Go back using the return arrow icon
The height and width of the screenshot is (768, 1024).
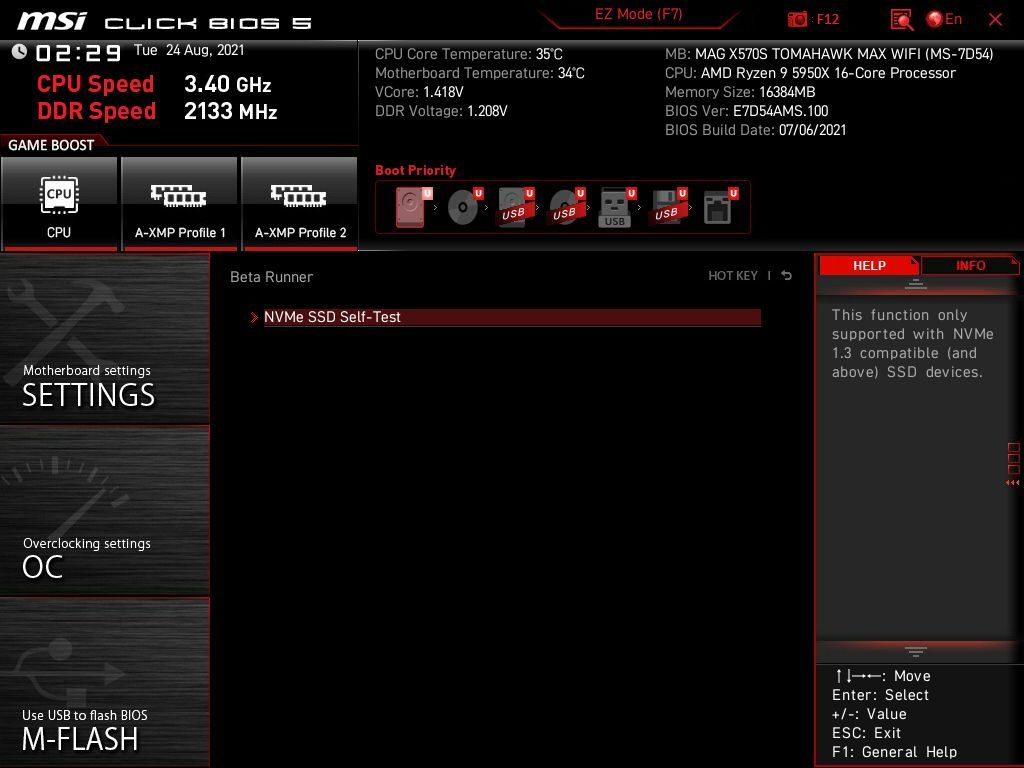coord(787,276)
